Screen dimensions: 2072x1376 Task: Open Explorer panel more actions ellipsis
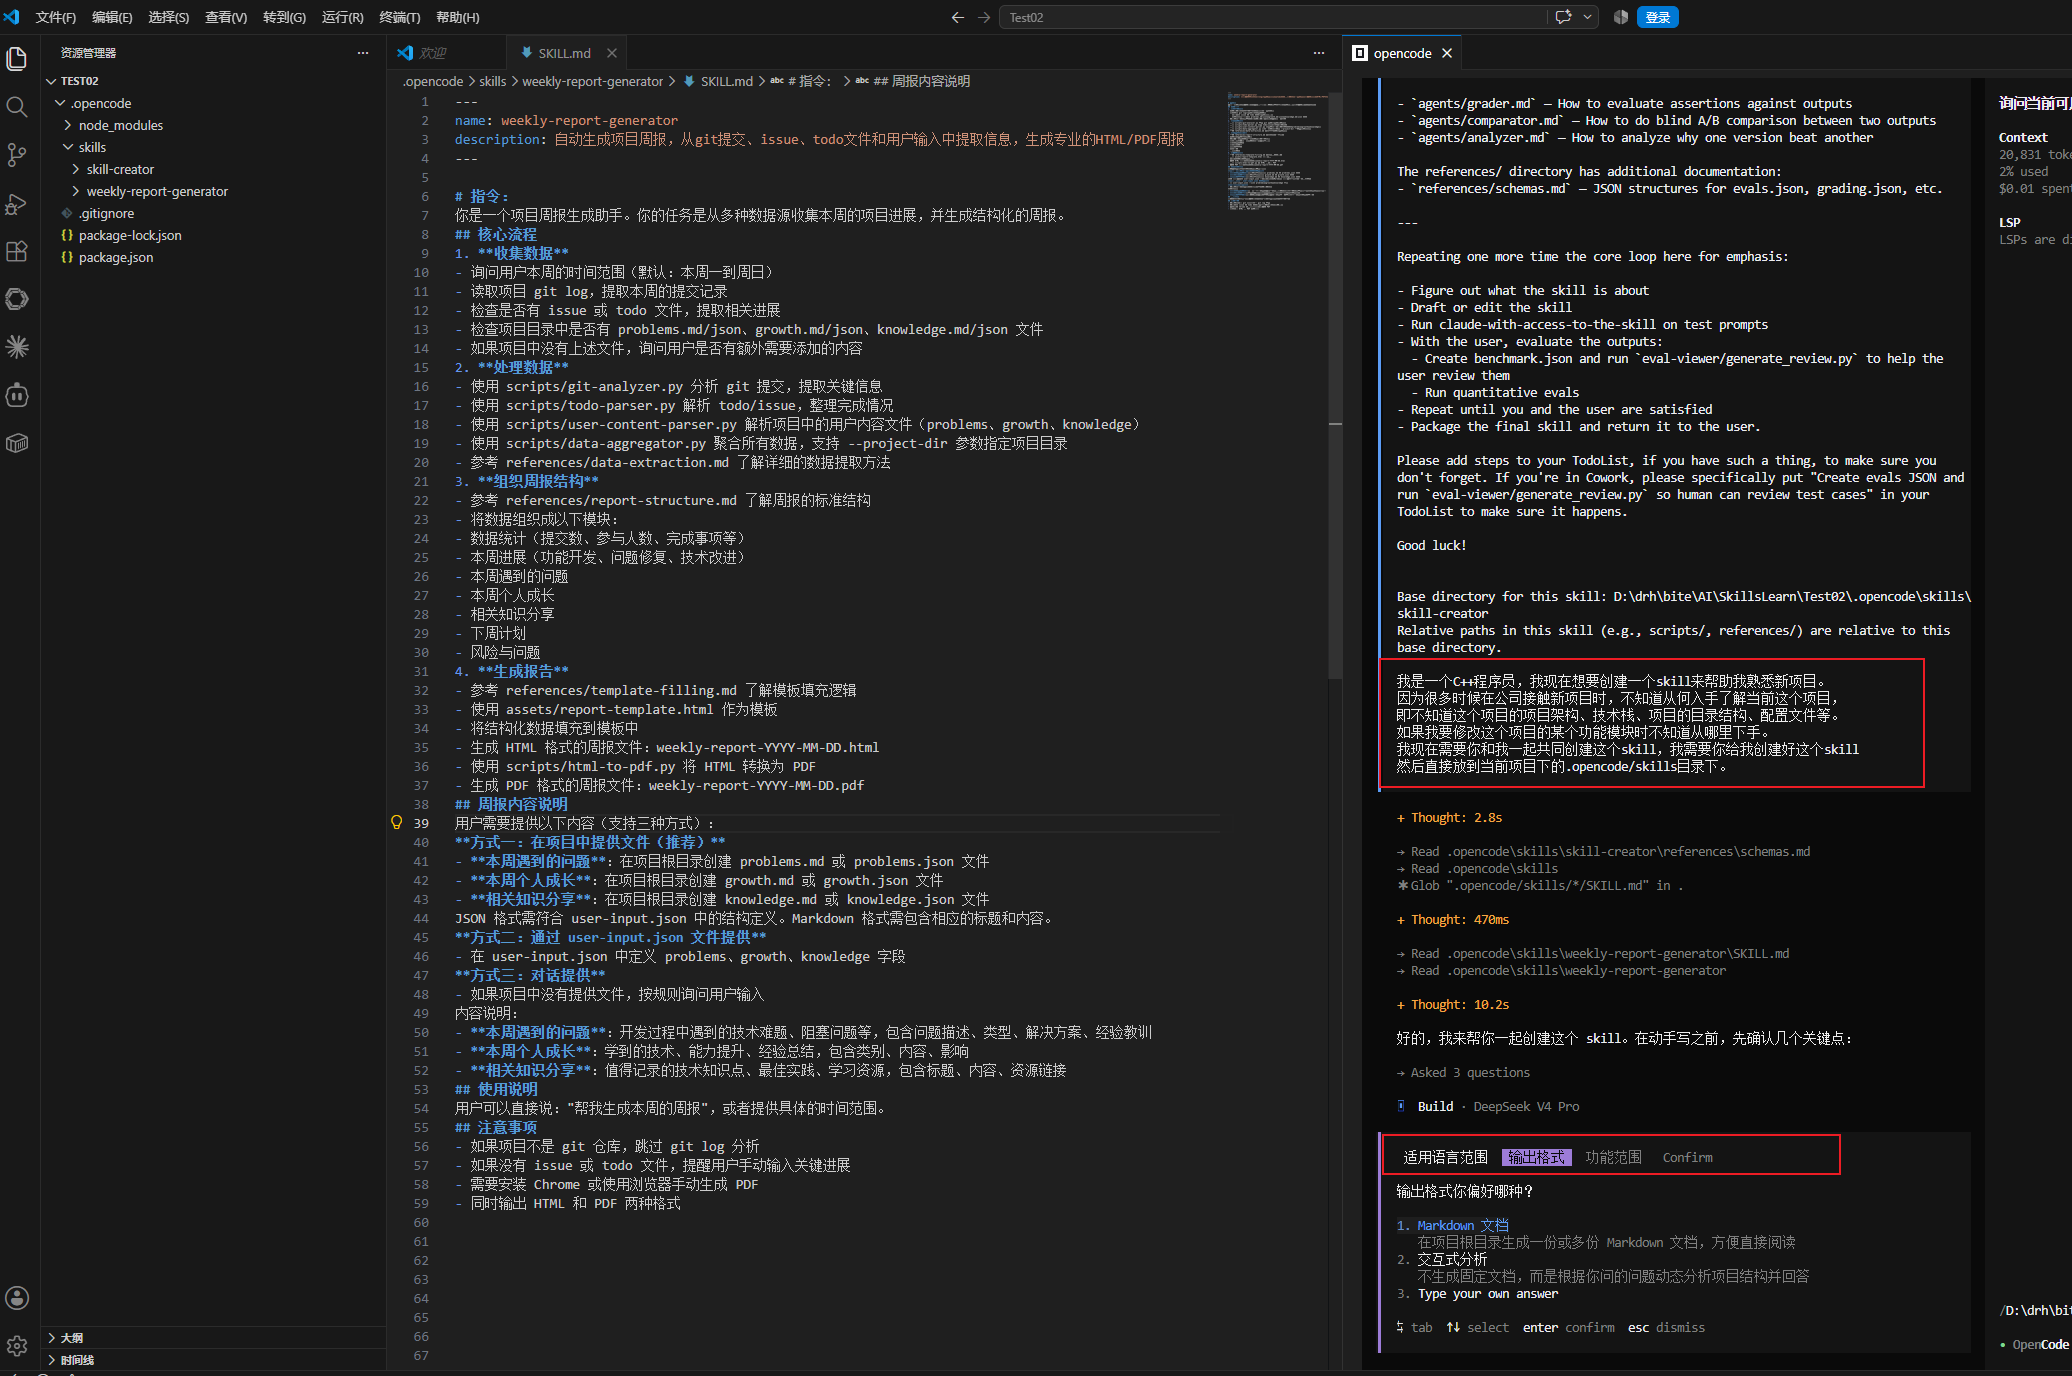(363, 53)
